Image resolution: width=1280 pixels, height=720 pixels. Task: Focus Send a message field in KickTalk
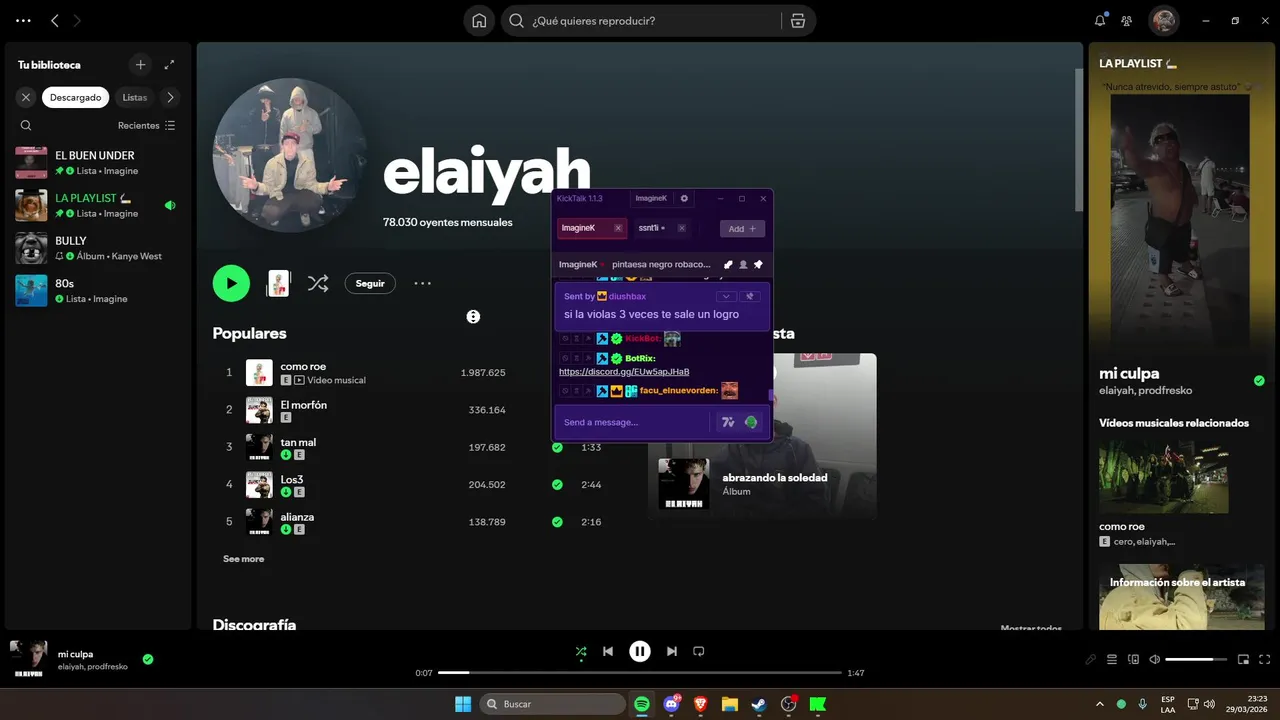tap(633, 422)
